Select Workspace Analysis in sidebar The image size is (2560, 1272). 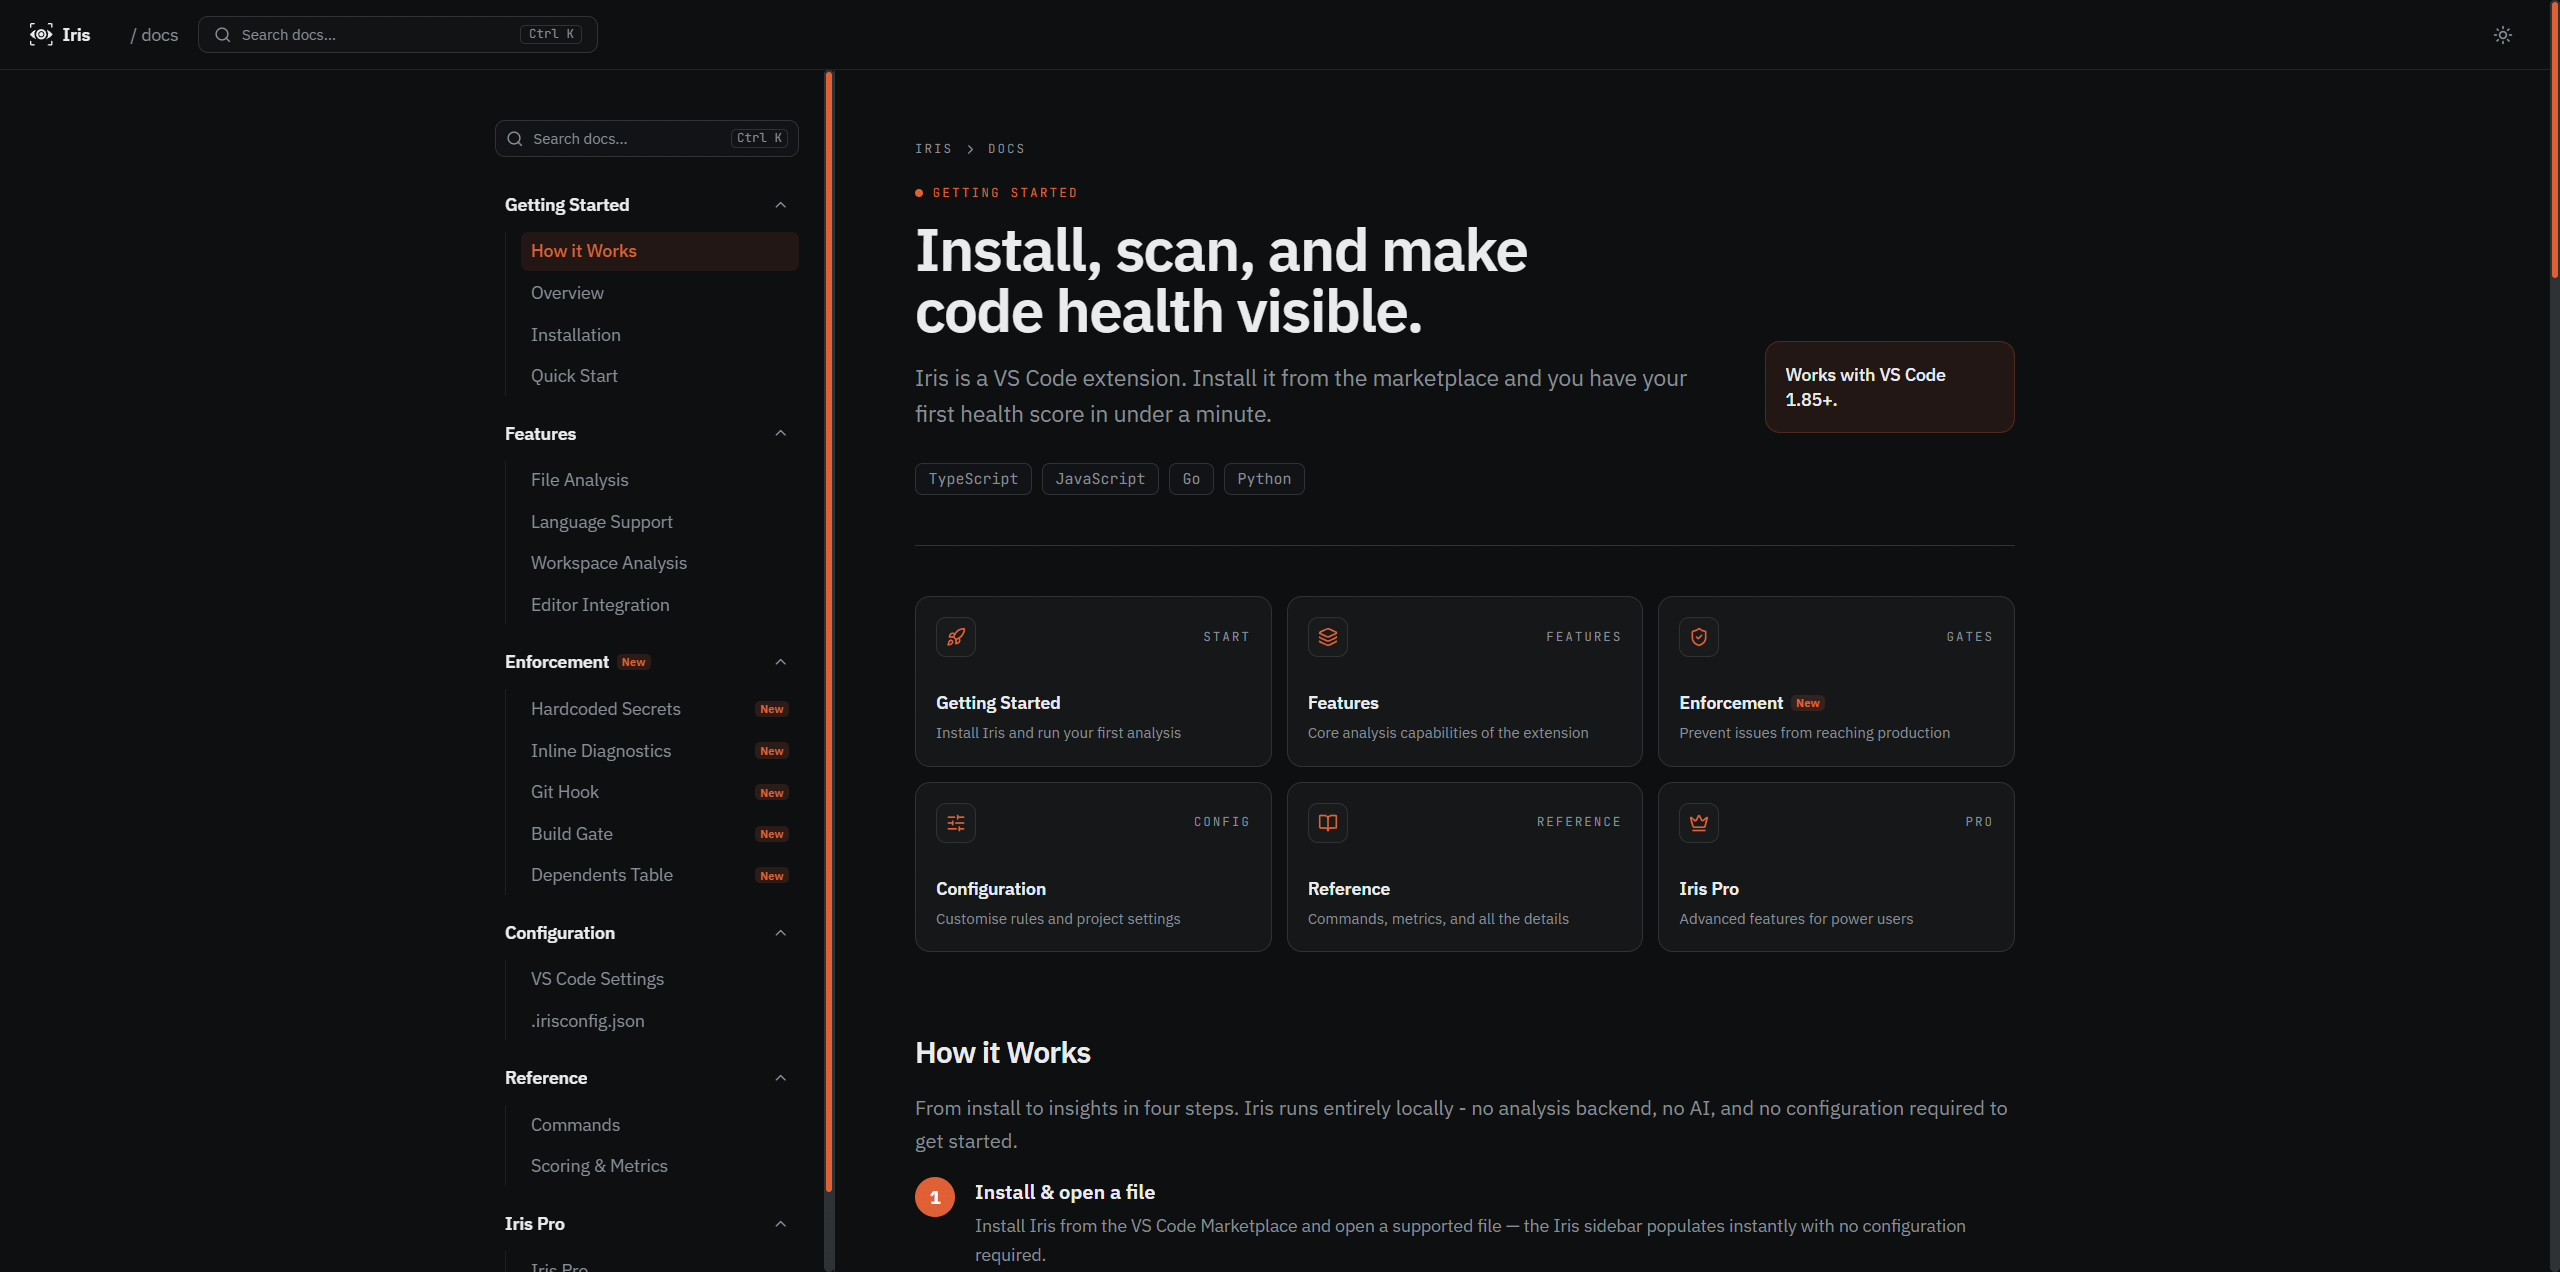pos(659,563)
